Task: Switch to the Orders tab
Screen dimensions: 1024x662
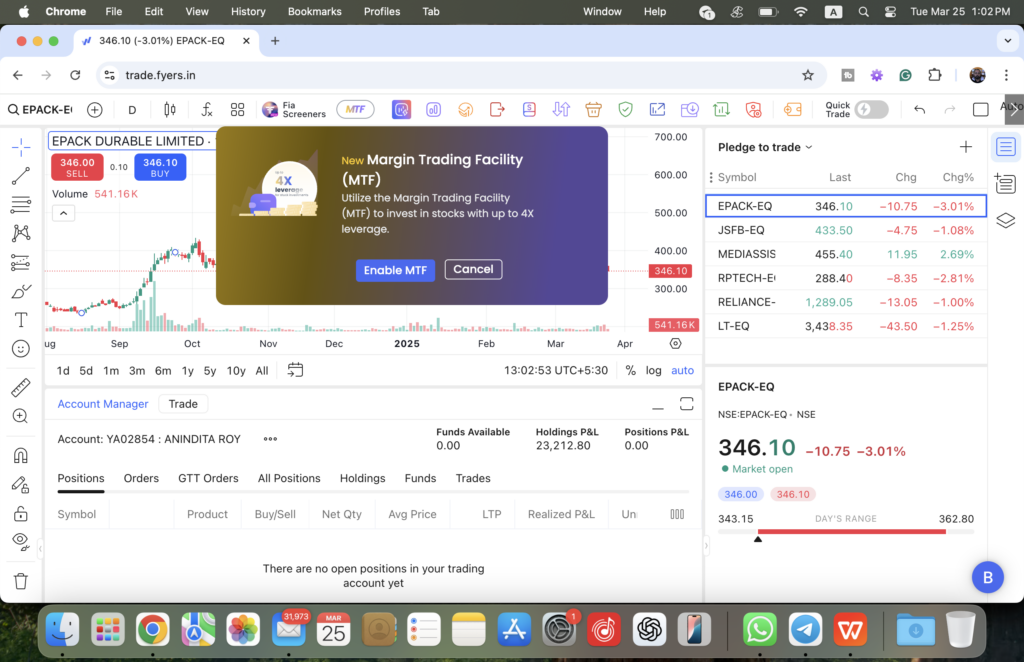Action: point(141,479)
